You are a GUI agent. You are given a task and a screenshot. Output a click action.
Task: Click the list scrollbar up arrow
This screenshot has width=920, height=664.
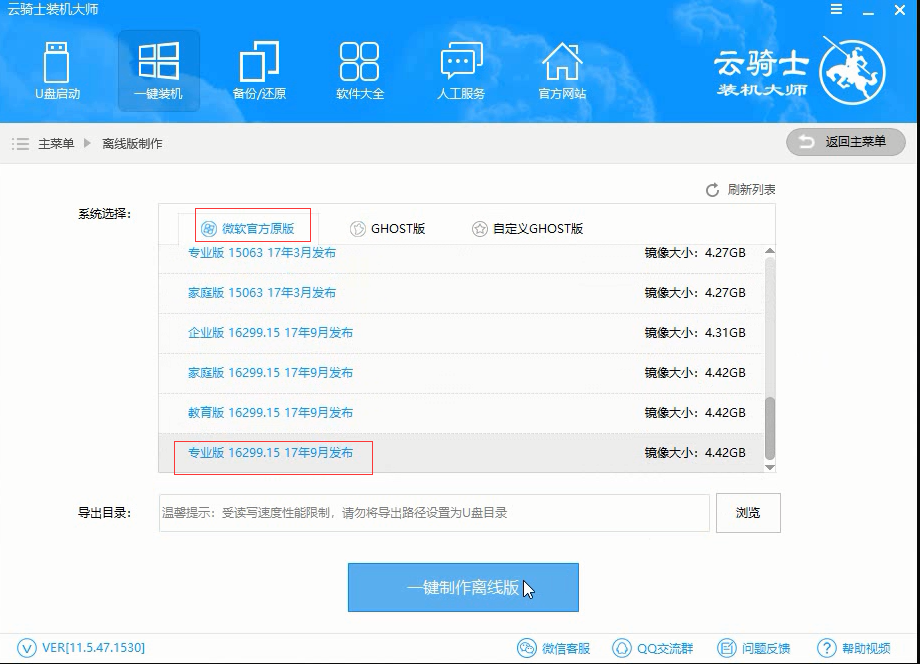pyautogui.click(x=770, y=251)
